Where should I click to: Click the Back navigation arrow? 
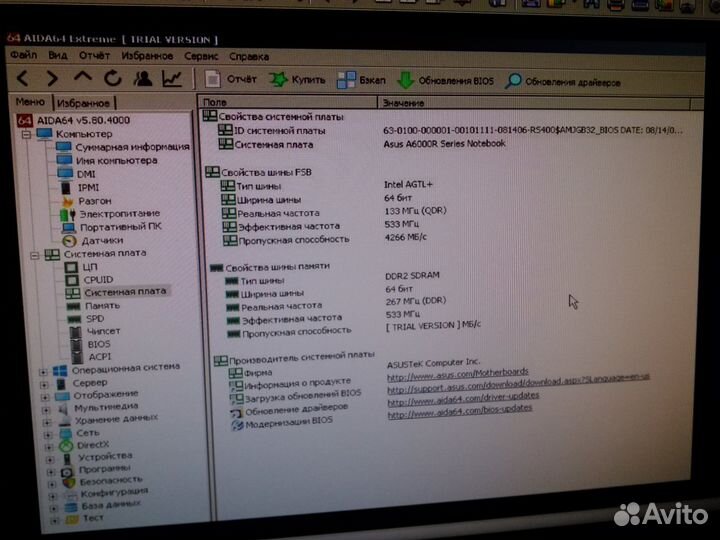(x=23, y=78)
